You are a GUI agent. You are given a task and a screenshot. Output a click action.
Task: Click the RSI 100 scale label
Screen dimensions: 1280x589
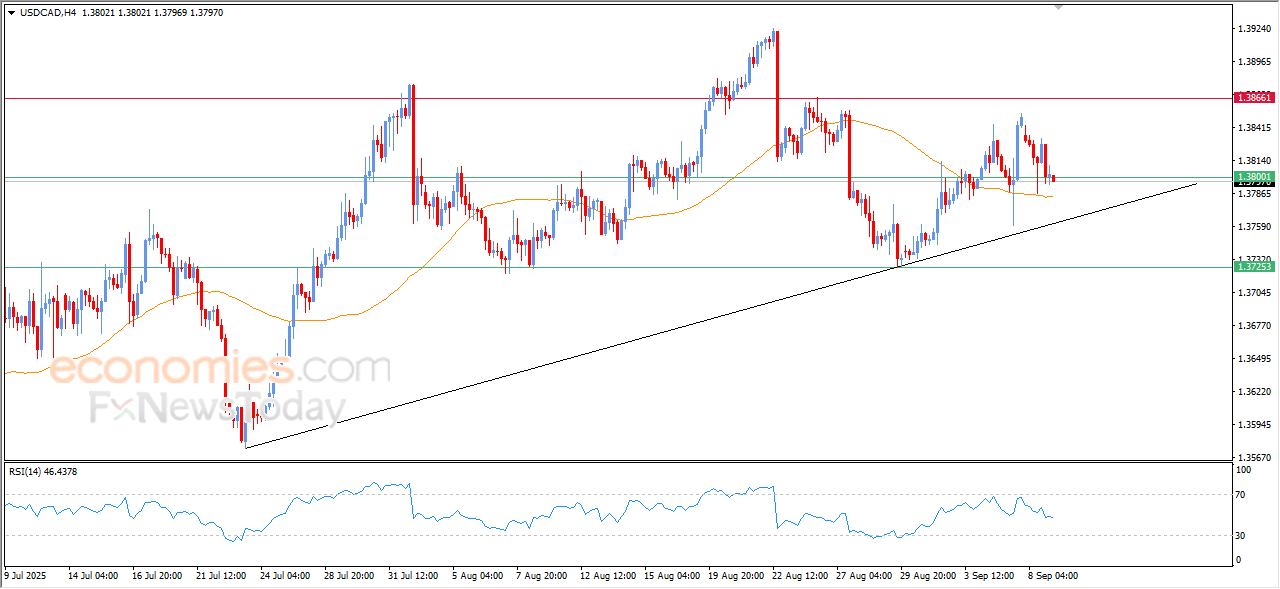[1245, 470]
